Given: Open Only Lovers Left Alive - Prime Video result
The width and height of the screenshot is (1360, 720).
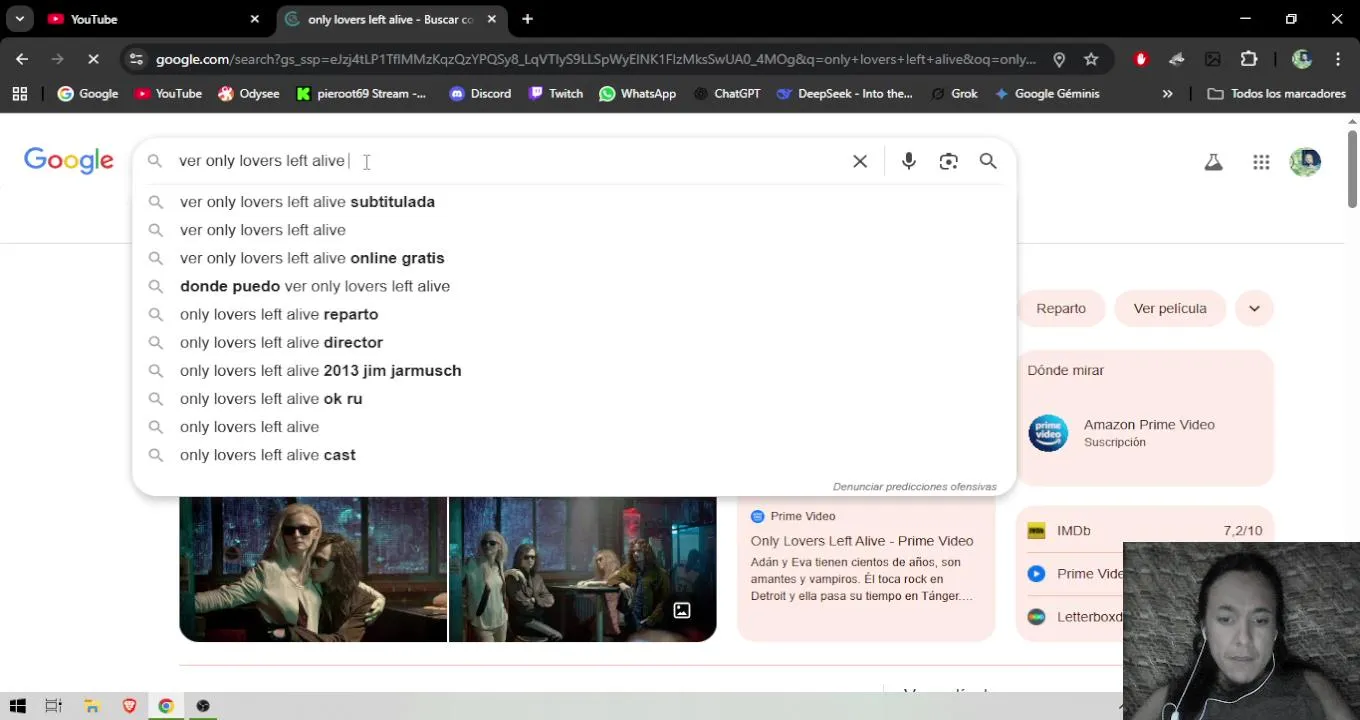Looking at the screenshot, I should click(862, 541).
